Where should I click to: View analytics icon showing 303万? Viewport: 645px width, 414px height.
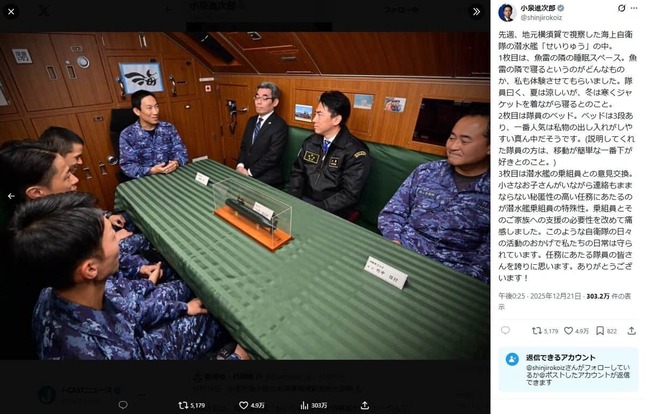[313, 405]
